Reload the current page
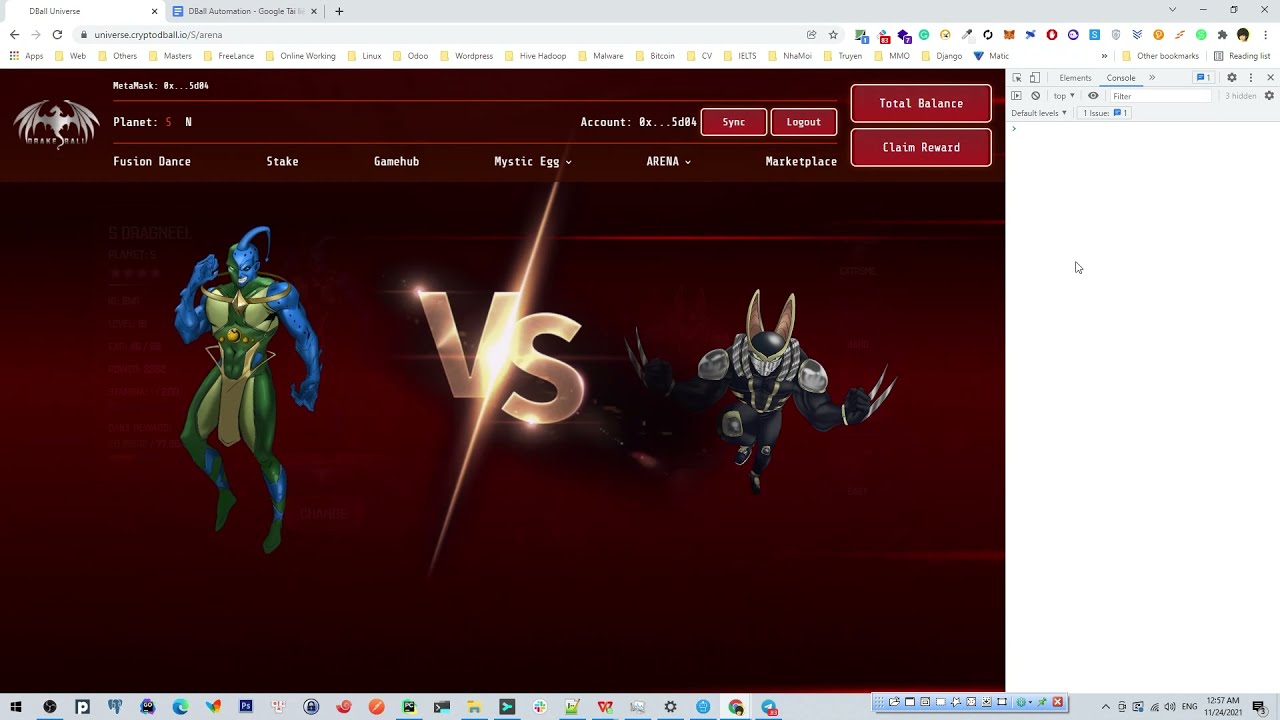Screen dimensions: 1280x720 [x=57, y=34]
